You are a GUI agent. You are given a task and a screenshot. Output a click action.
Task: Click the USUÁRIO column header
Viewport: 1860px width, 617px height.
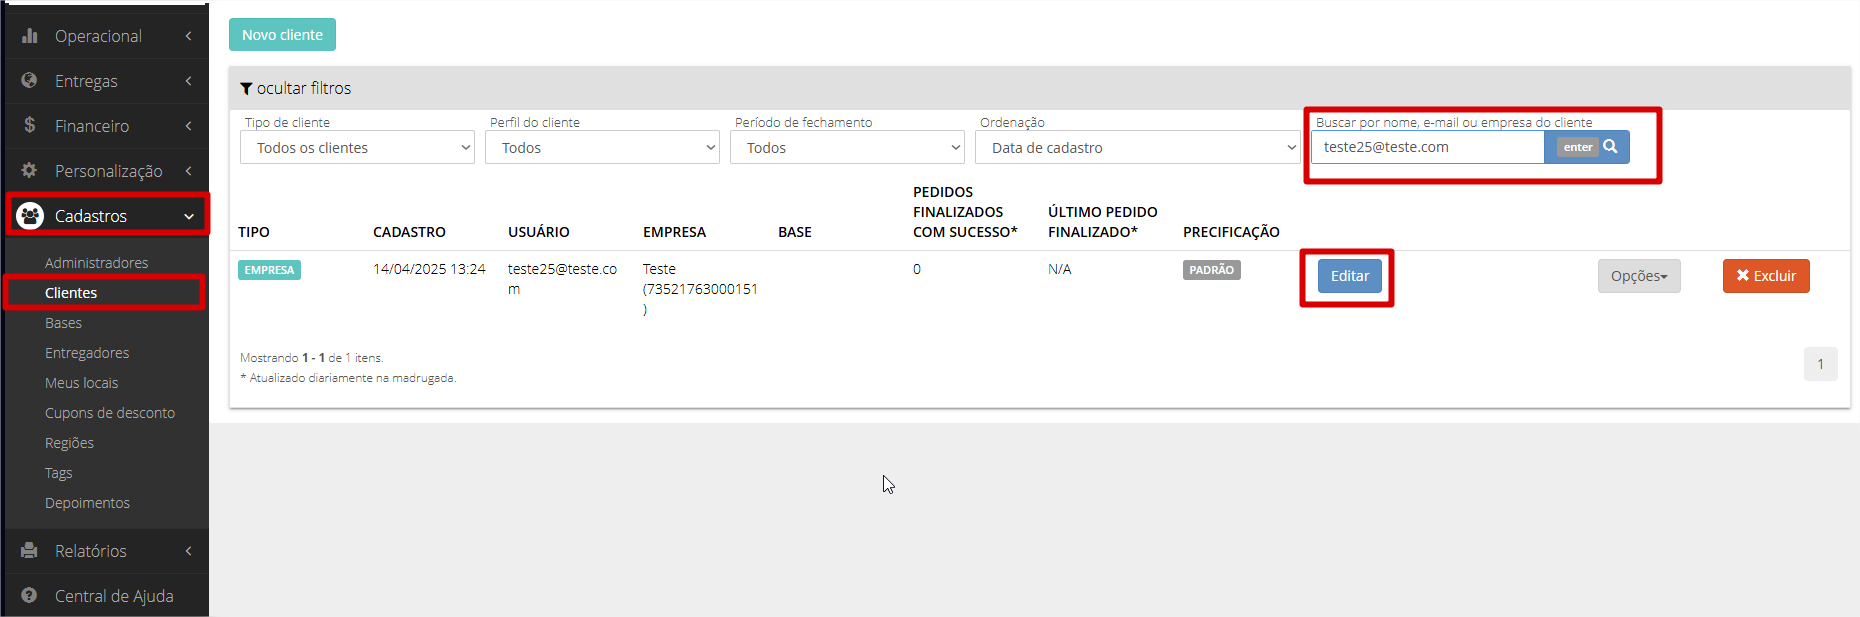click(538, 232)
